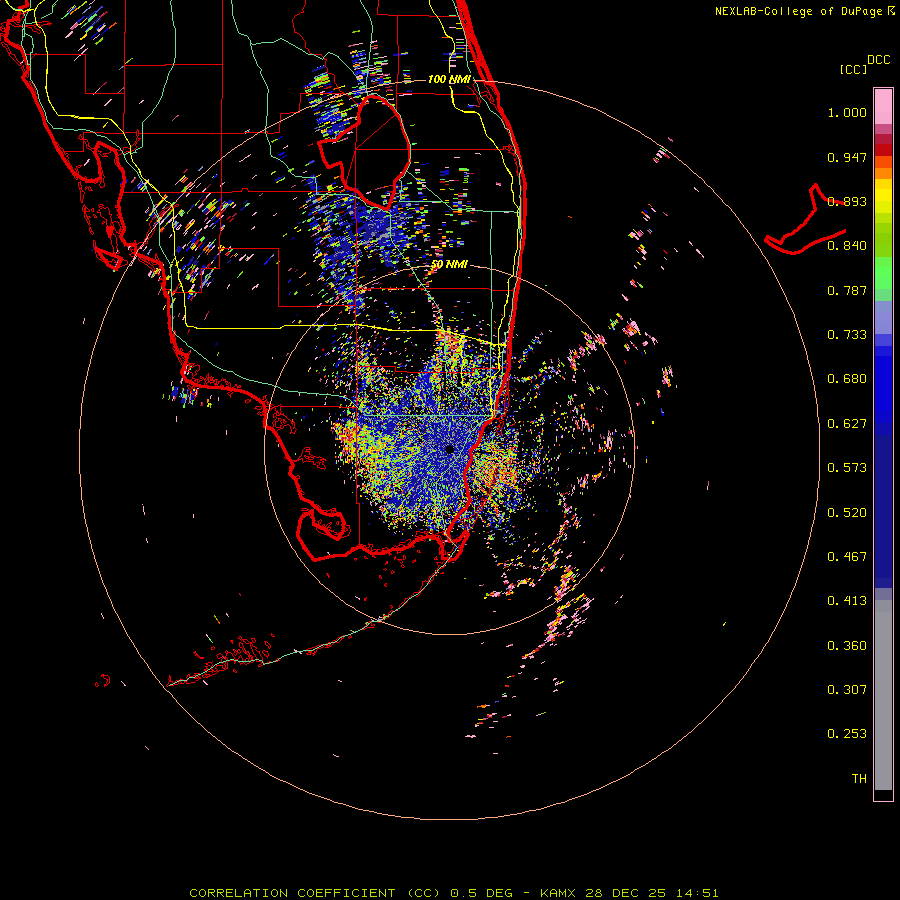Screen dimensions: 900x900
Task: Click the TH threshold label
Action: (x=859, y=779)
